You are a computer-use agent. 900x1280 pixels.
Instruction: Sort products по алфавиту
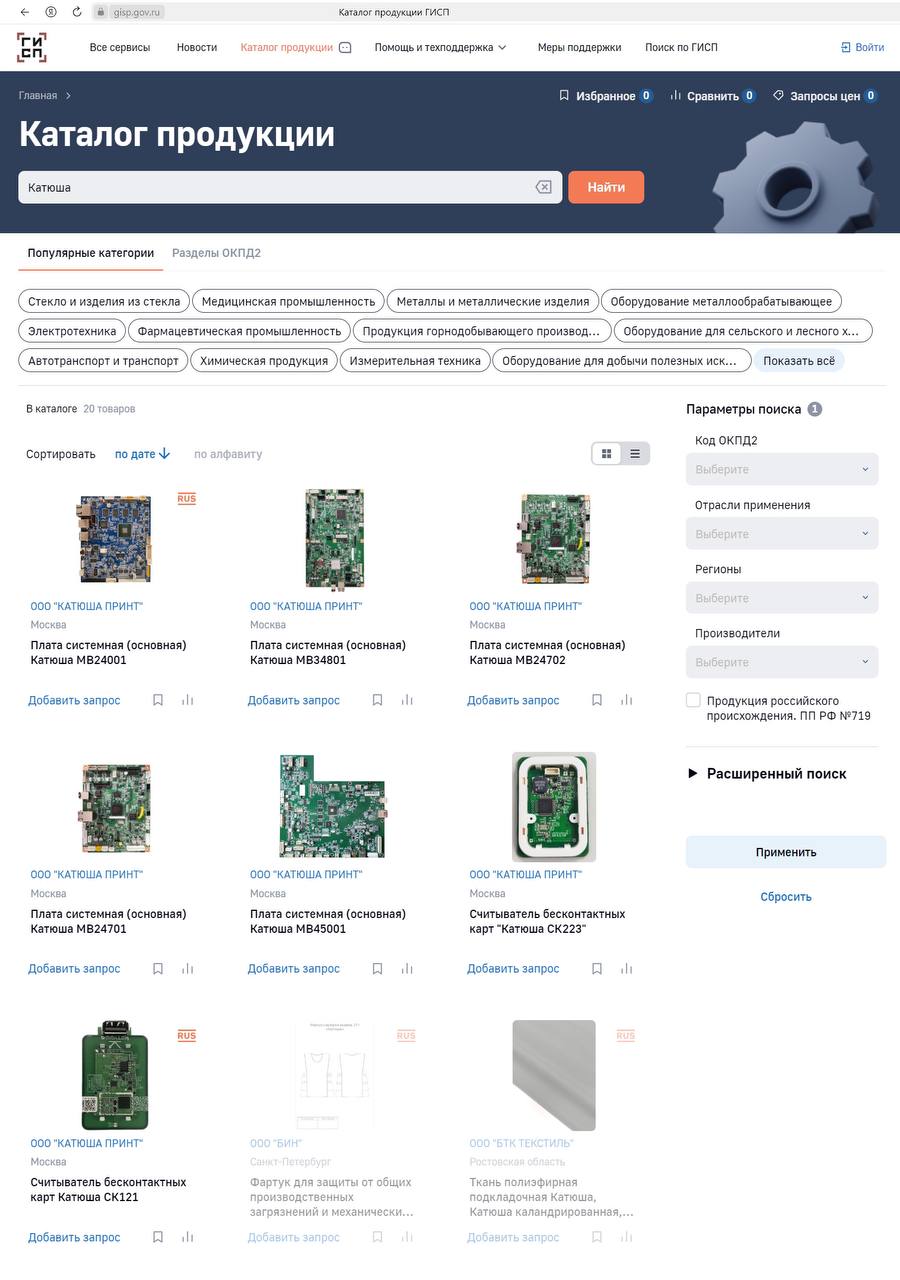228,454
